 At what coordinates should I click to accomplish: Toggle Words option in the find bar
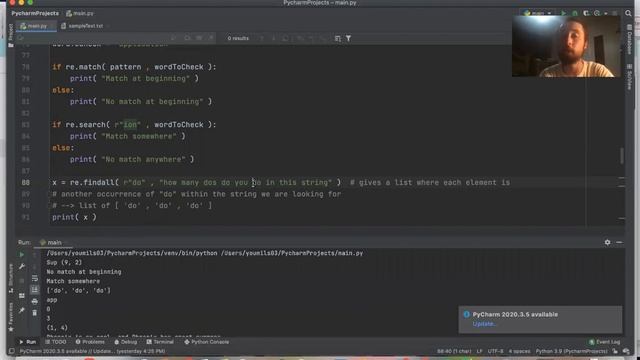pyautogui.click(x=199, y=38)
